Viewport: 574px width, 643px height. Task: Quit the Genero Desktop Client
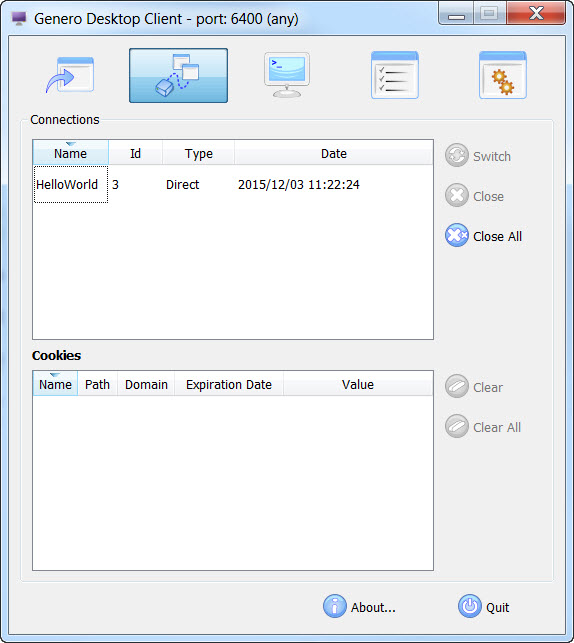coord(484,607)
